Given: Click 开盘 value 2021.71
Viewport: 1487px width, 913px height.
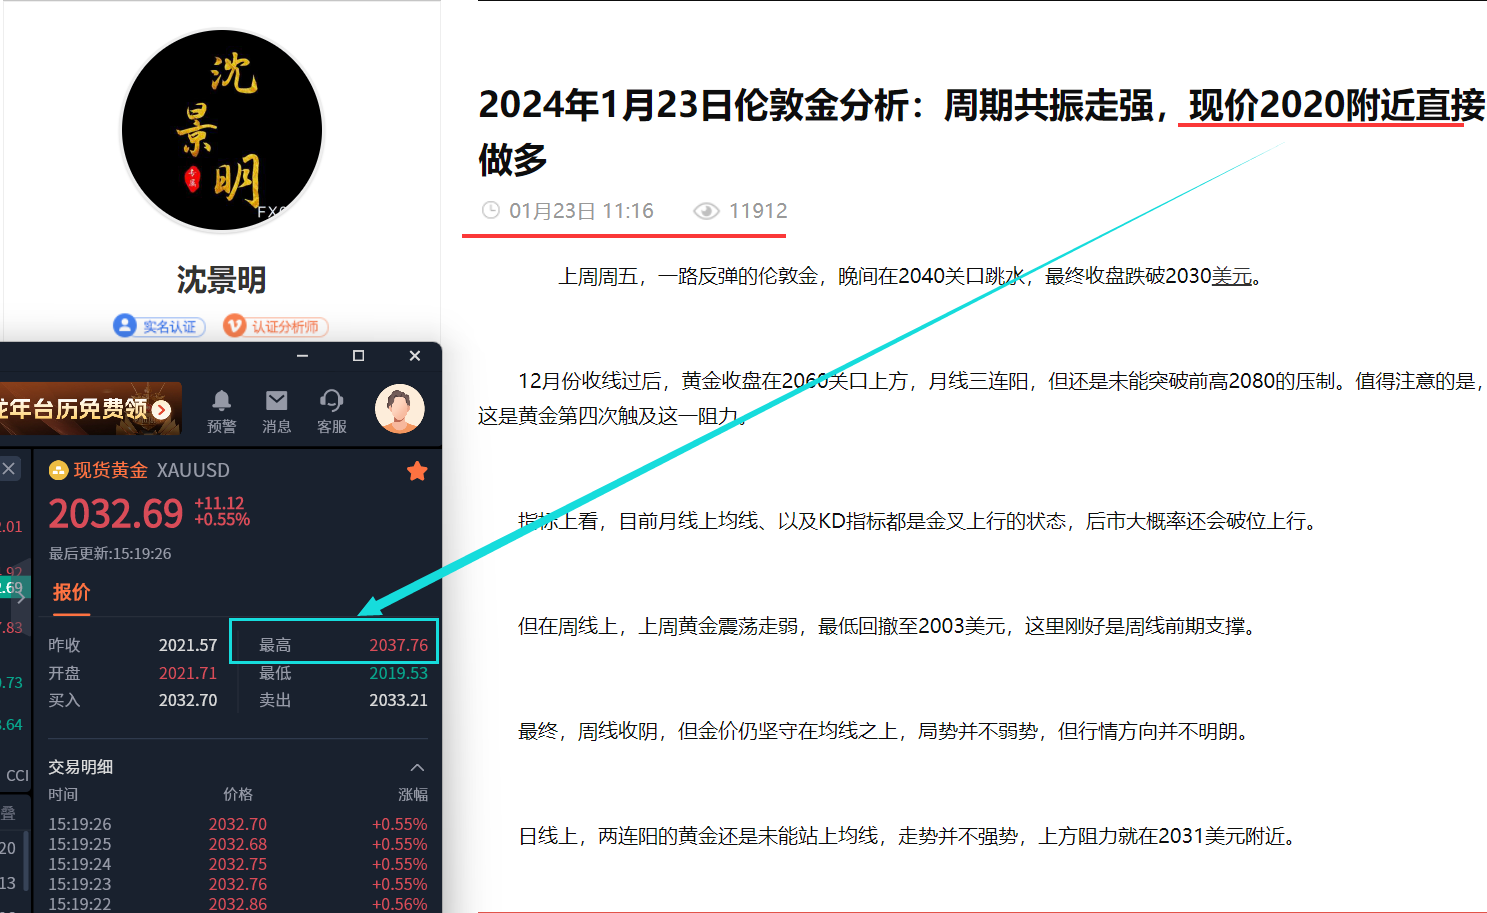Looking at the screenshot, I should coord(188,674).
